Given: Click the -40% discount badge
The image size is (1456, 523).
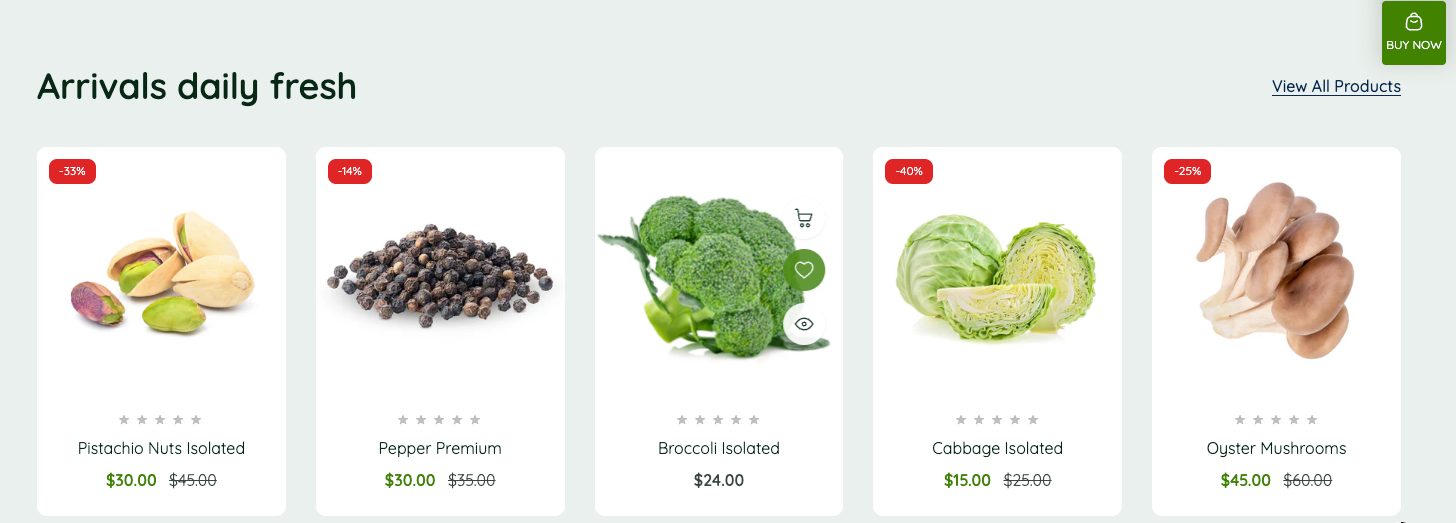Looking at the screenshot, I should (x=909, y=171).
